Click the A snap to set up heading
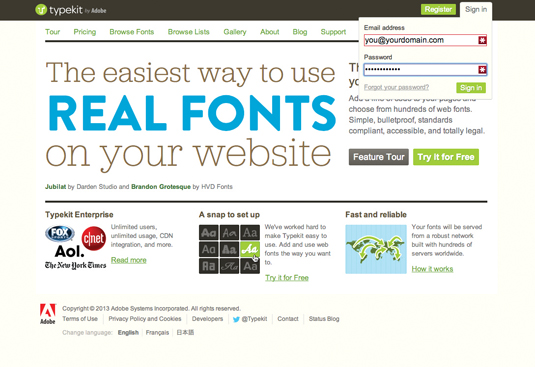This screenshot has width=535, height=367. [229, 215]
